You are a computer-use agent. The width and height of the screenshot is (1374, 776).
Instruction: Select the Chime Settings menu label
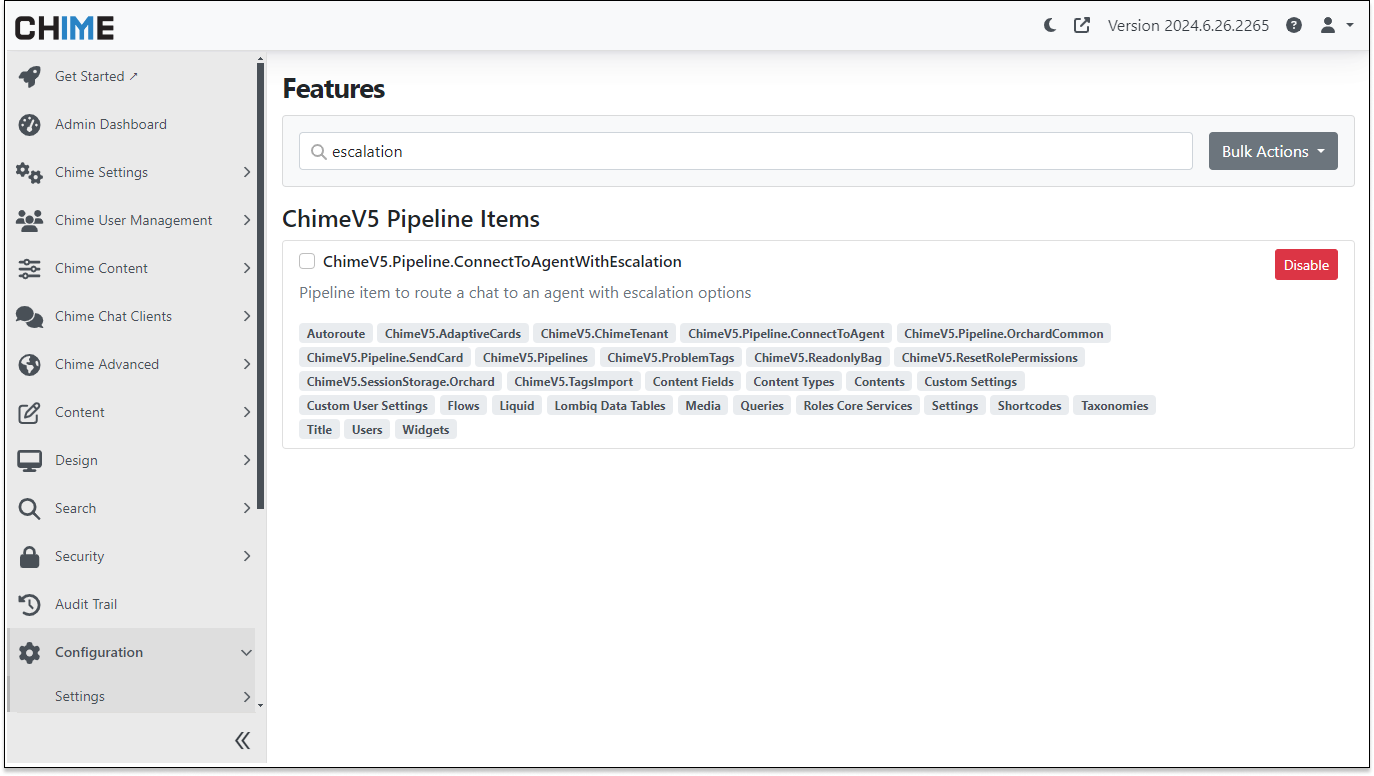[101, 172]
